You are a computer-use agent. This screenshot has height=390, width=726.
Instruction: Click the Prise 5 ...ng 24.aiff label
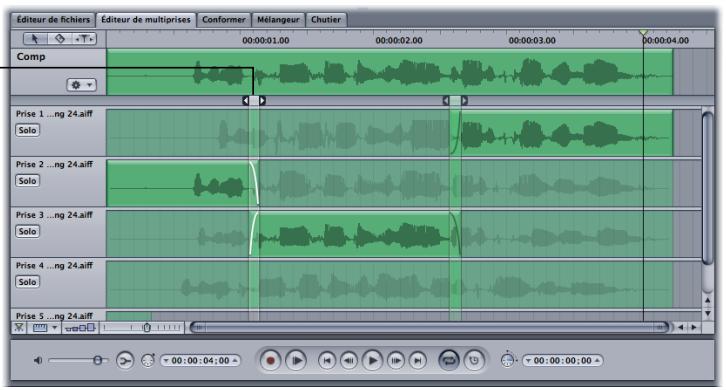point(54,316)
